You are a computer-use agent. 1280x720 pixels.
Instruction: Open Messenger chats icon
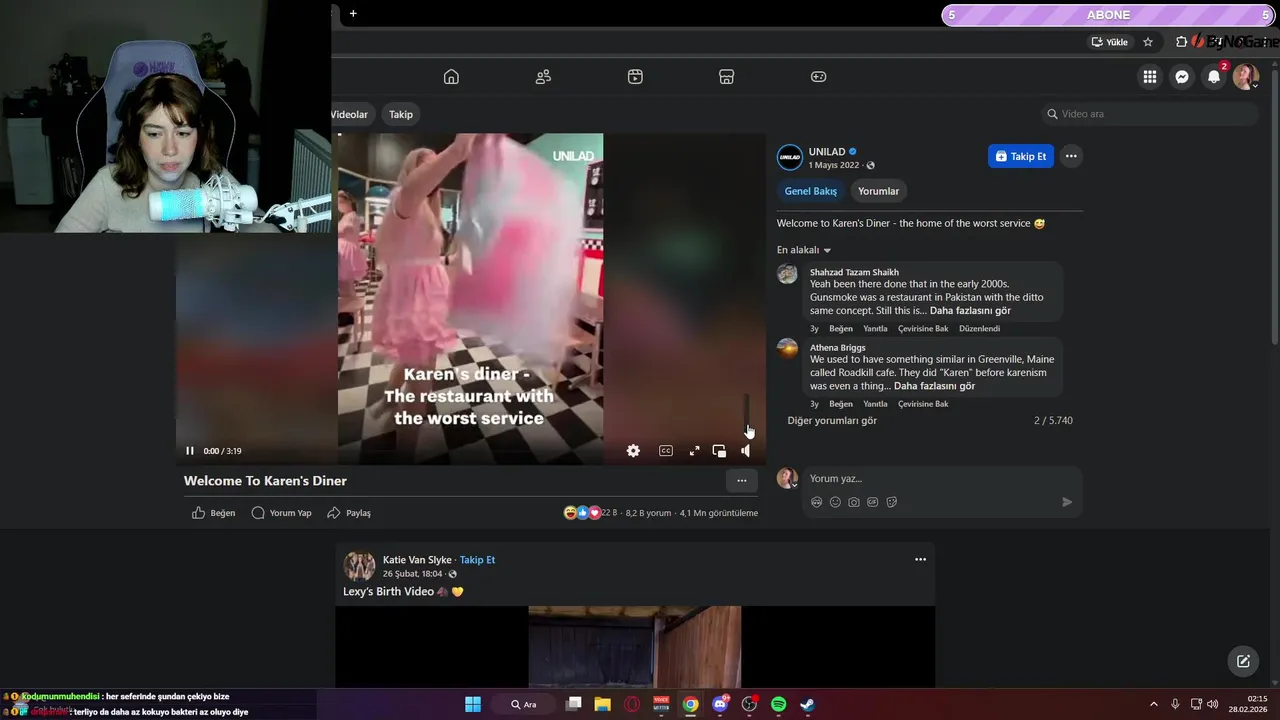(x=1182, y=77)
